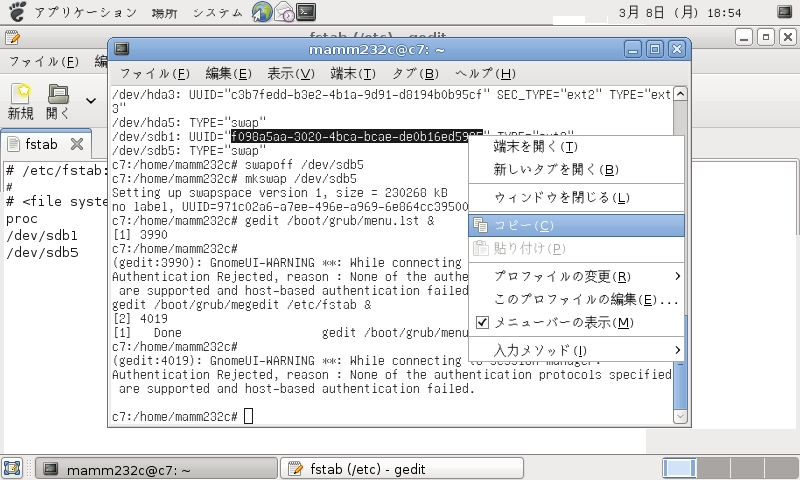Click terminal scrollbar down arrow
The image size is (800, 480).
pos(680,416)
